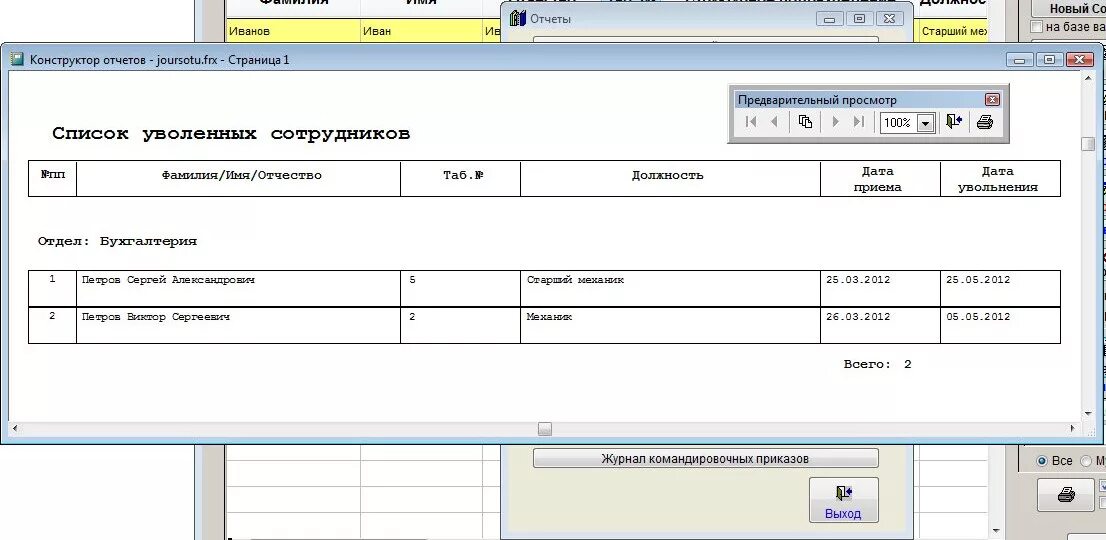Click the Конструктор отчетов window icon
The width and height of the screenshot is (1106, 540).
(17, 59)
